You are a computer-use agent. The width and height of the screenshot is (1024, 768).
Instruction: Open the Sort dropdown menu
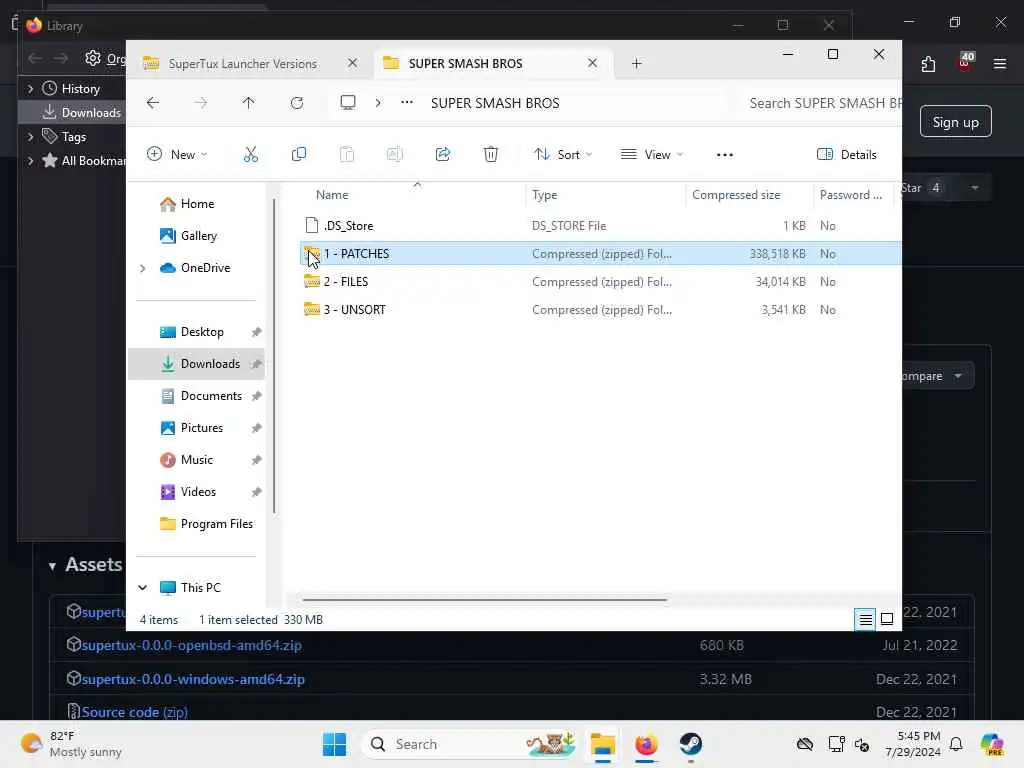pos(563,155)
